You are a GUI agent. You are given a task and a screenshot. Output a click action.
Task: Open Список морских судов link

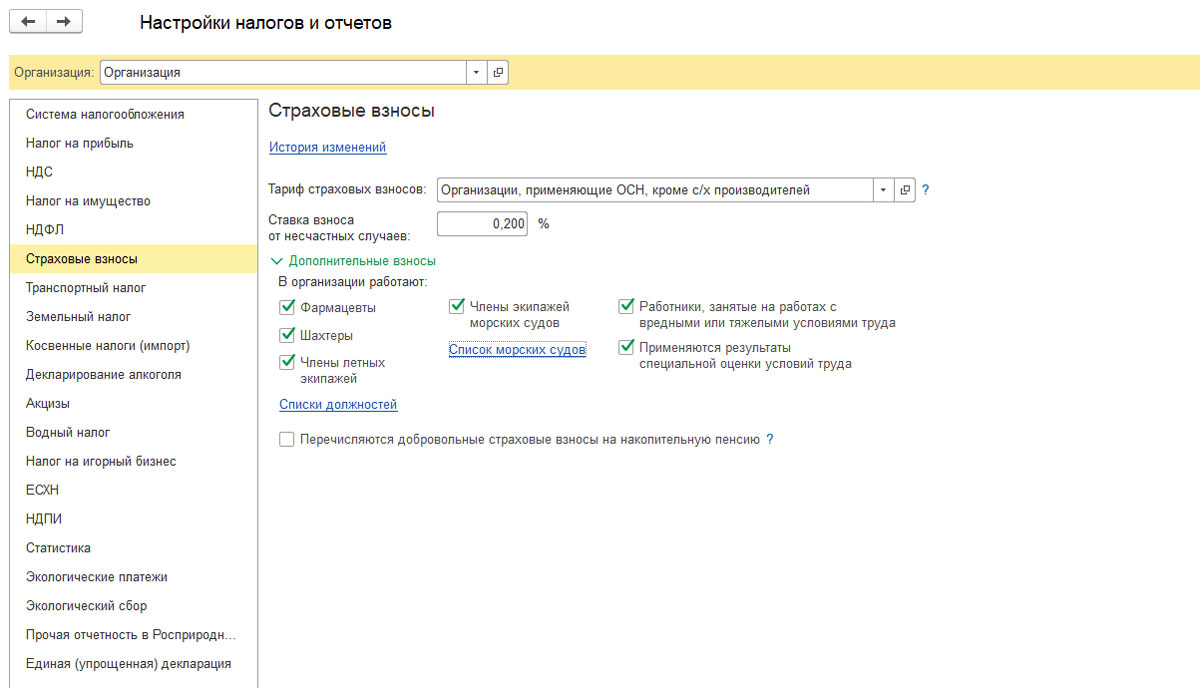point(516,350)
